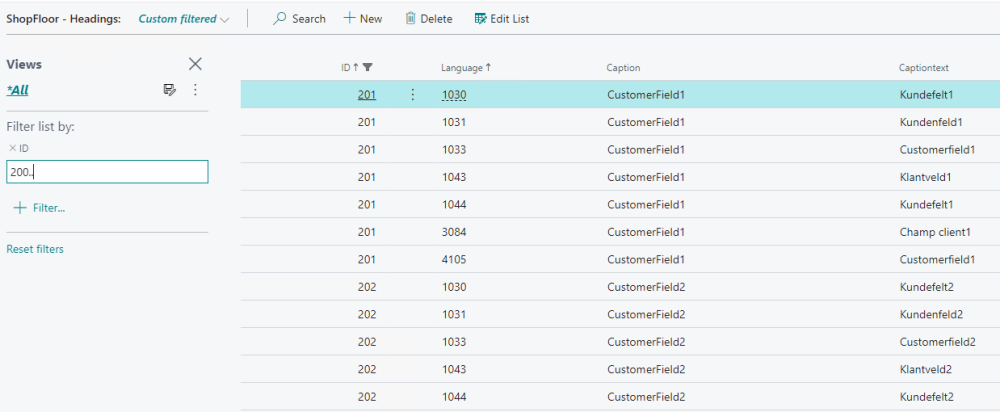Remove the ID filter with the X
The height and width of the screenshot is (412, 1000).
click(x=12, y=148)
